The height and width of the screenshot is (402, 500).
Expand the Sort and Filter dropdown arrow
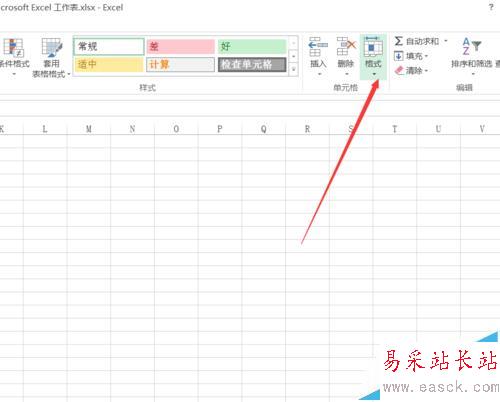473,74
